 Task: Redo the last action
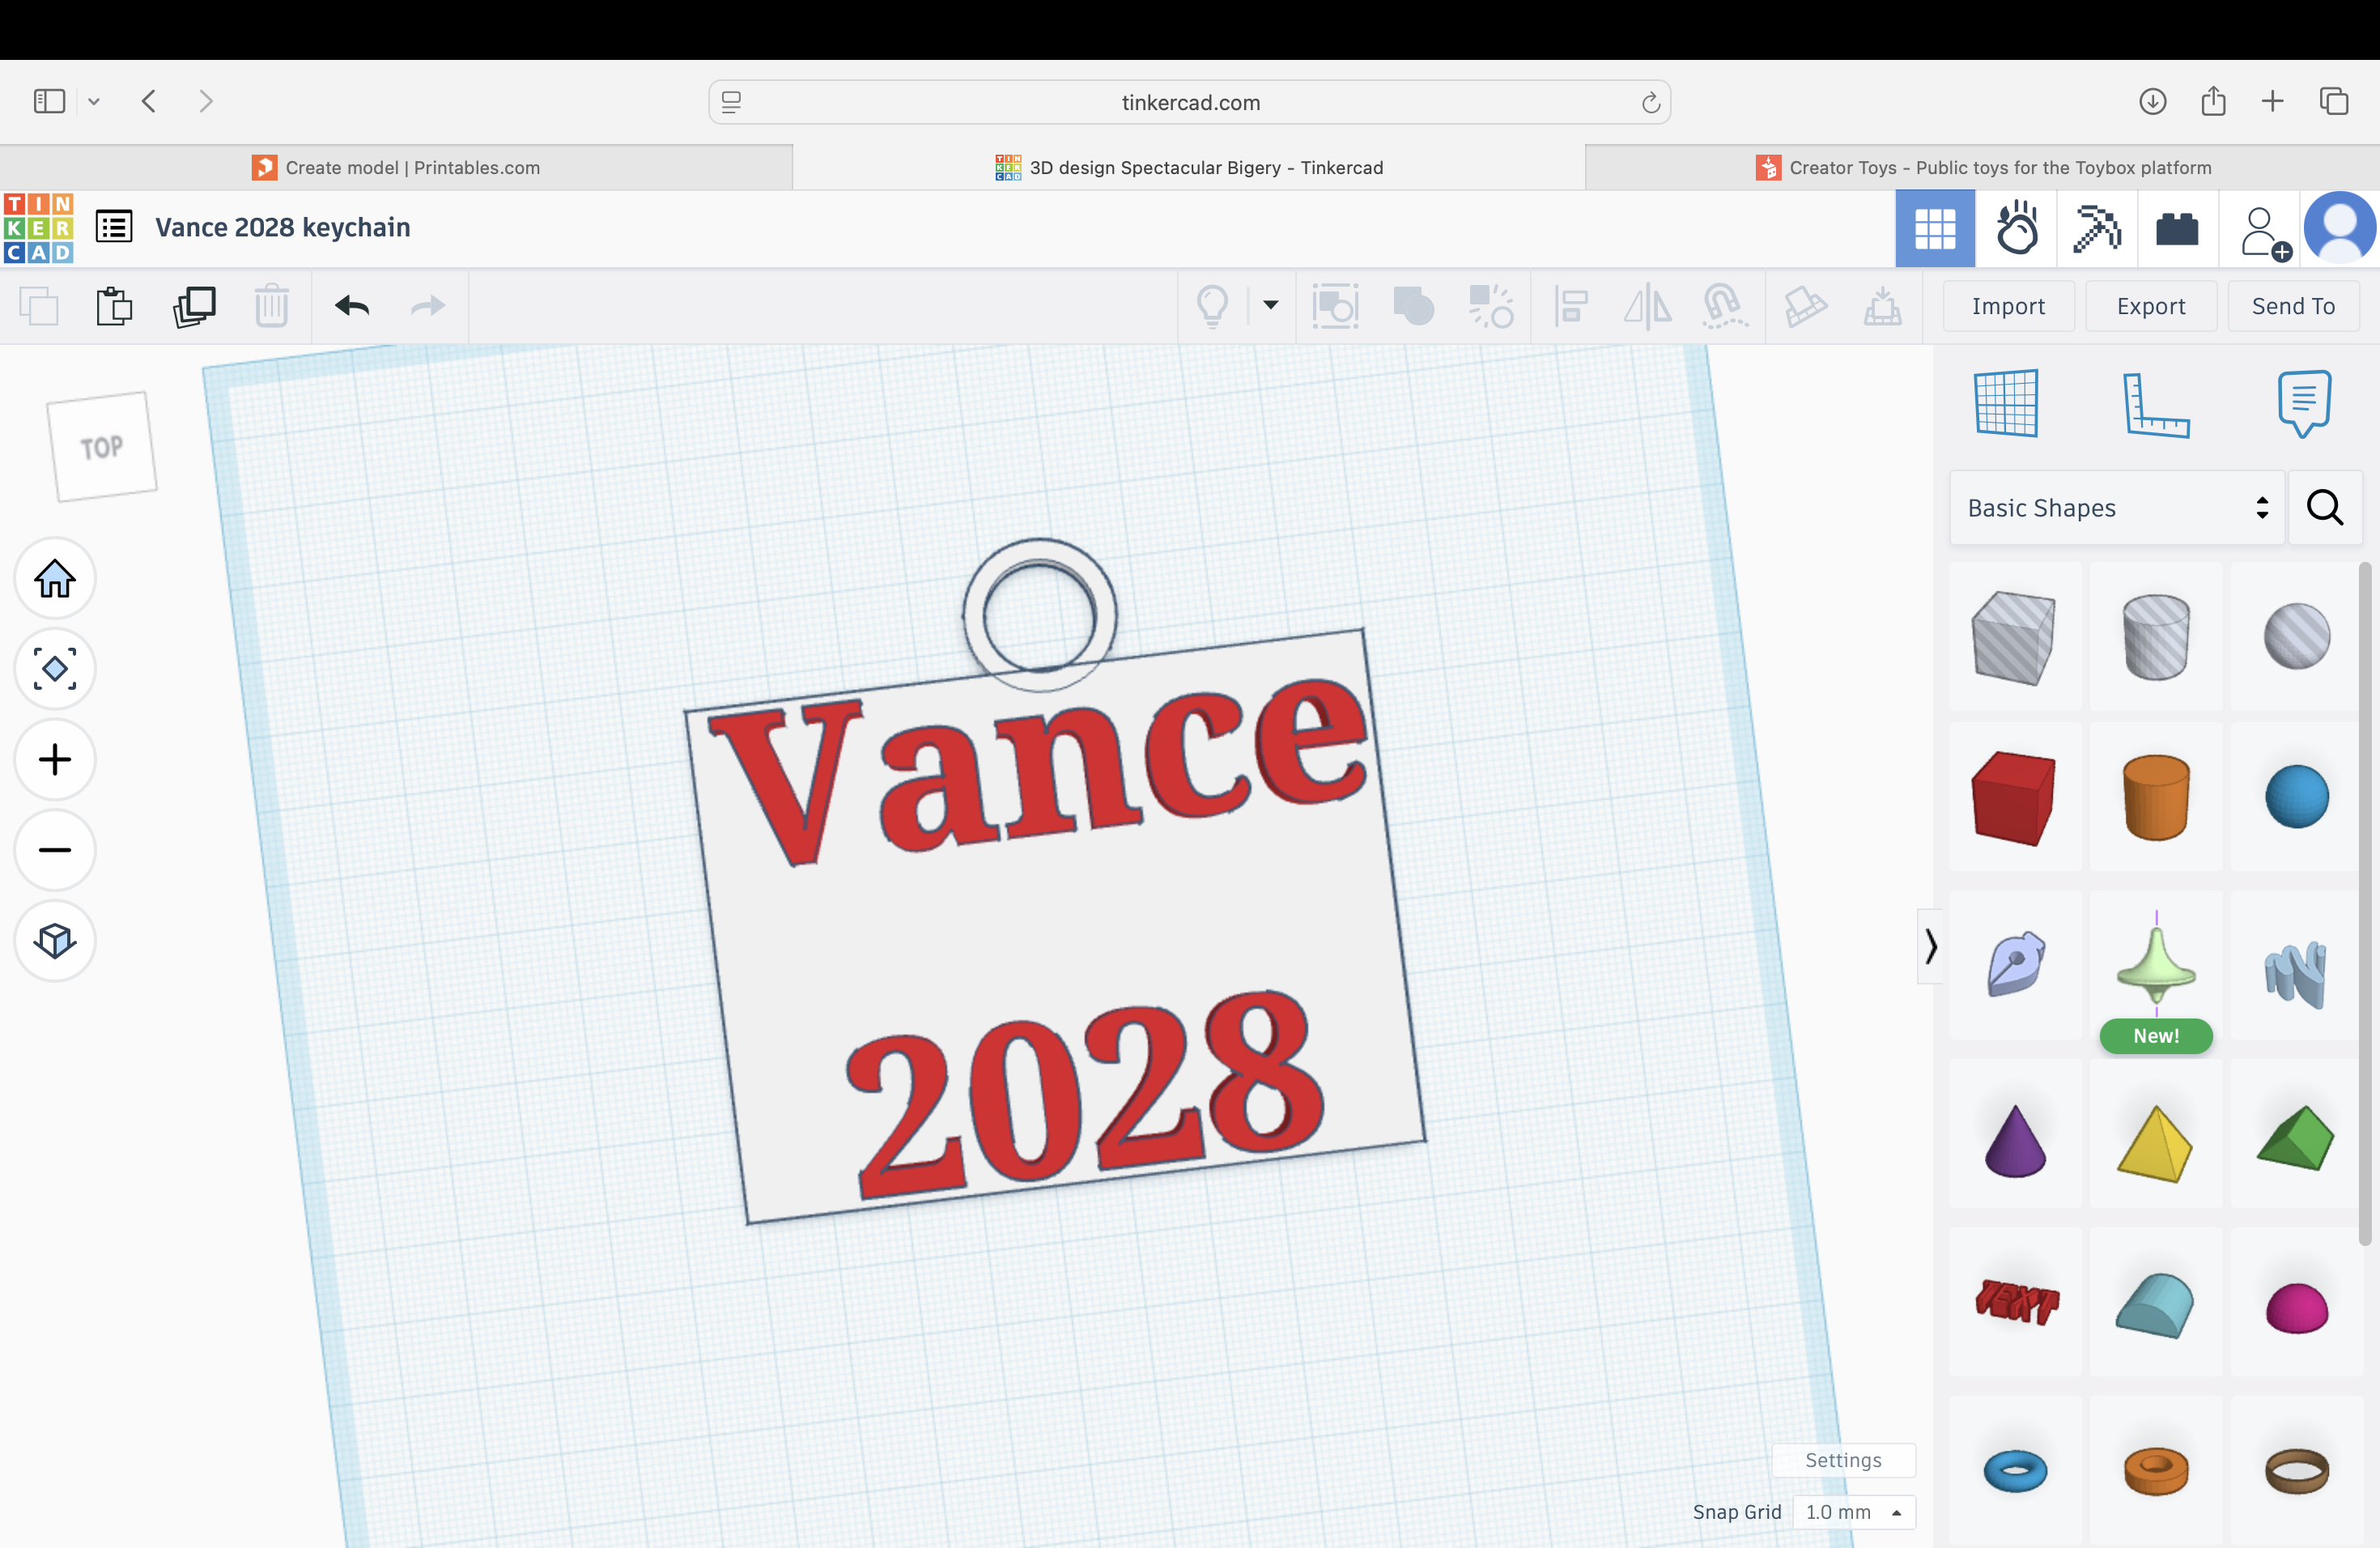428,306
